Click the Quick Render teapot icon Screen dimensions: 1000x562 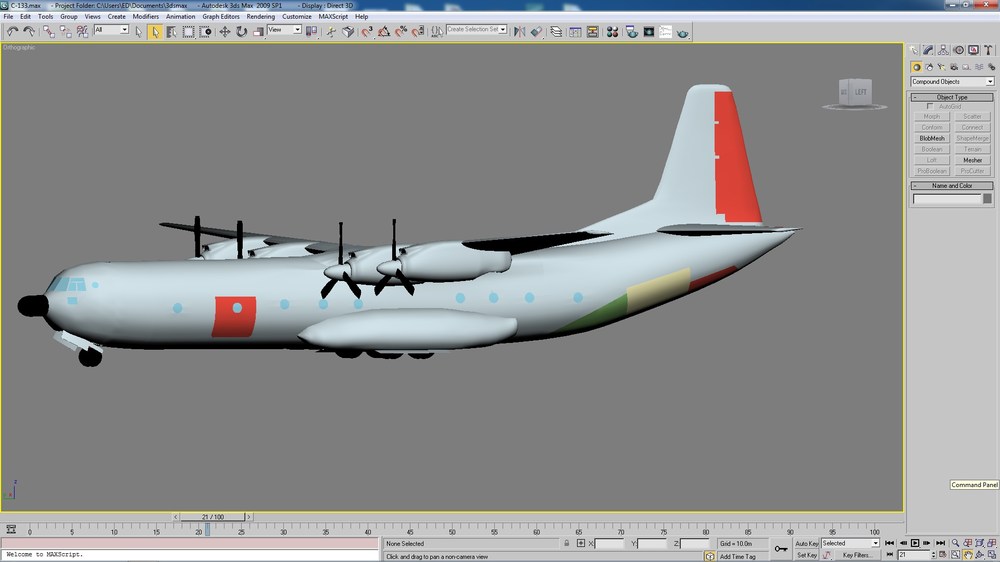coord(682,31)
